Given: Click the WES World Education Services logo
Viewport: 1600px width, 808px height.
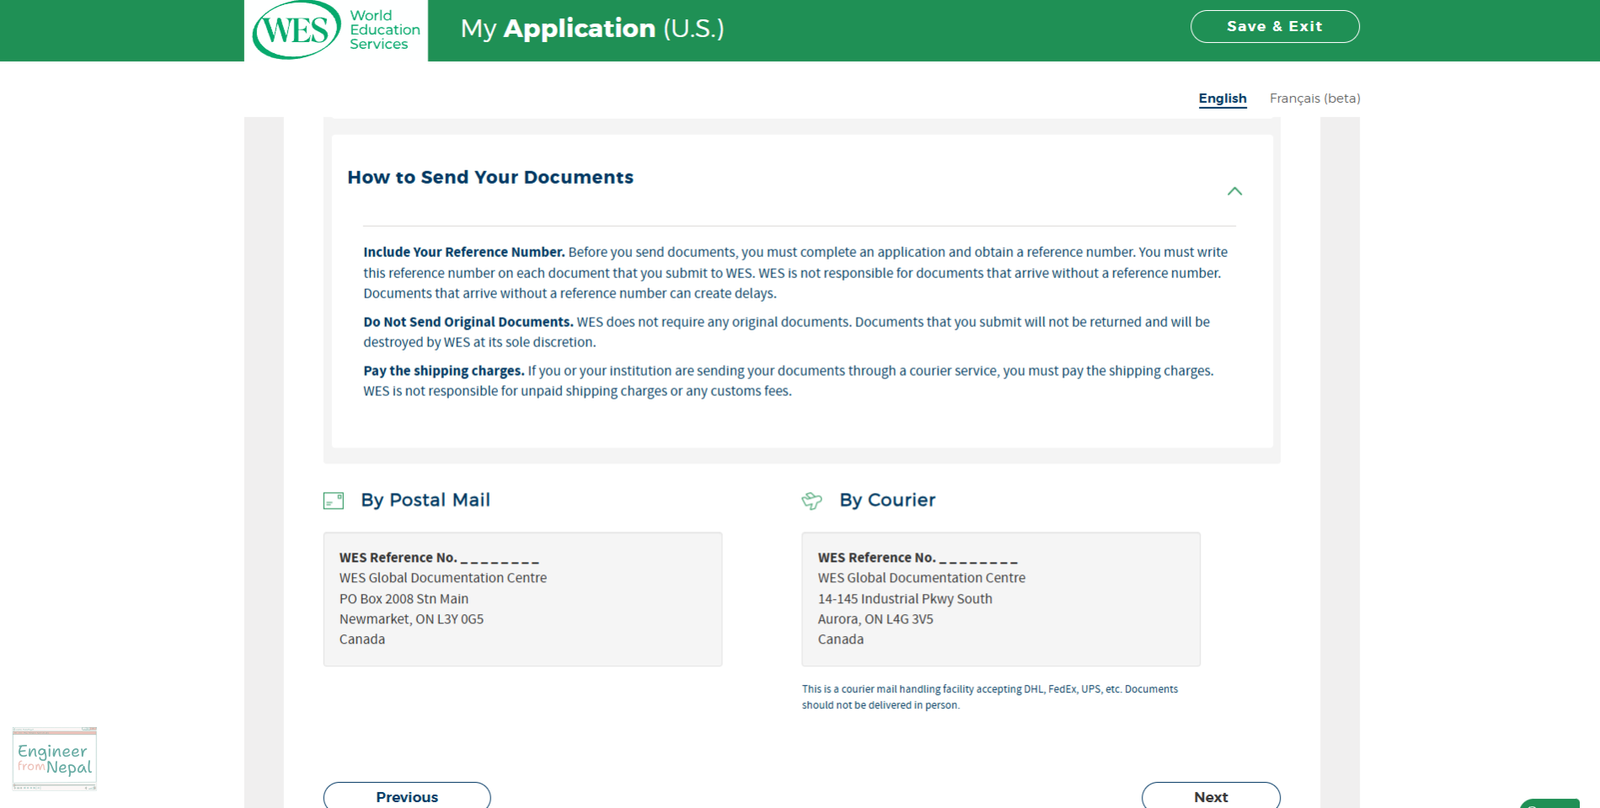Looking at the screenshot, I should pyautogui.click(x=336, y=30).
